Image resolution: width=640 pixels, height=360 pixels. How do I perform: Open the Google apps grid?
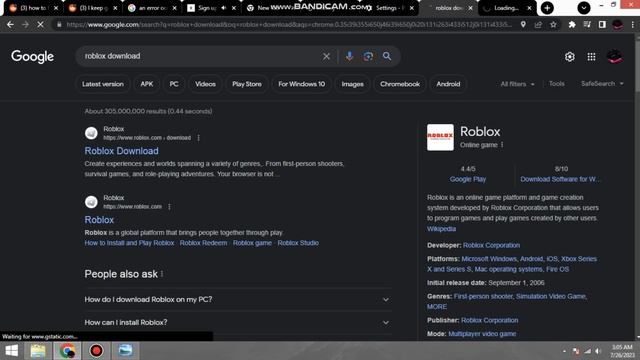click(x=591, y=57)
